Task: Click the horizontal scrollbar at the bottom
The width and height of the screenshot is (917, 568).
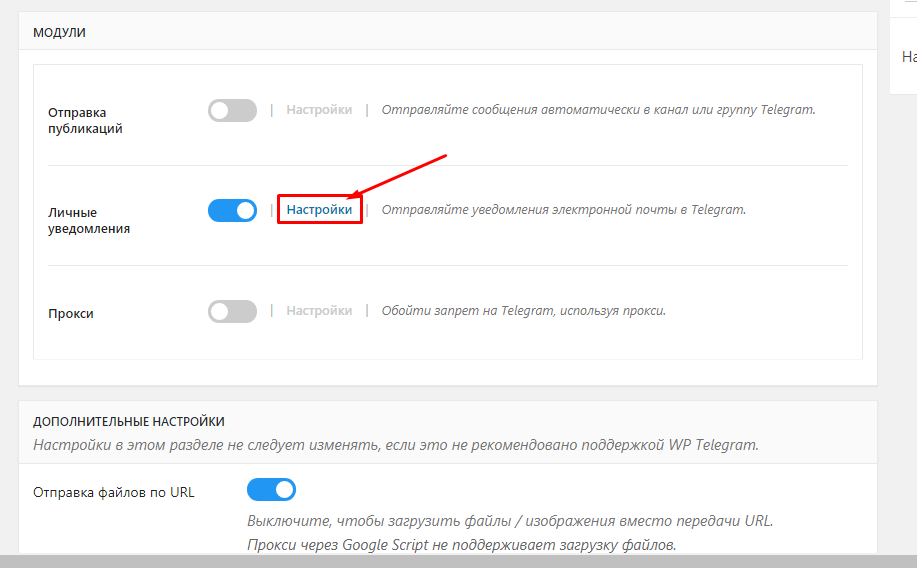Action: pos(458,561)
